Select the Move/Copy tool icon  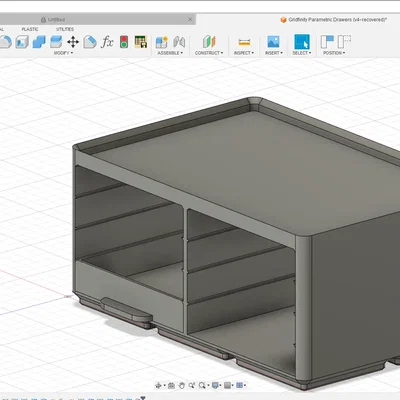(73, 42)
